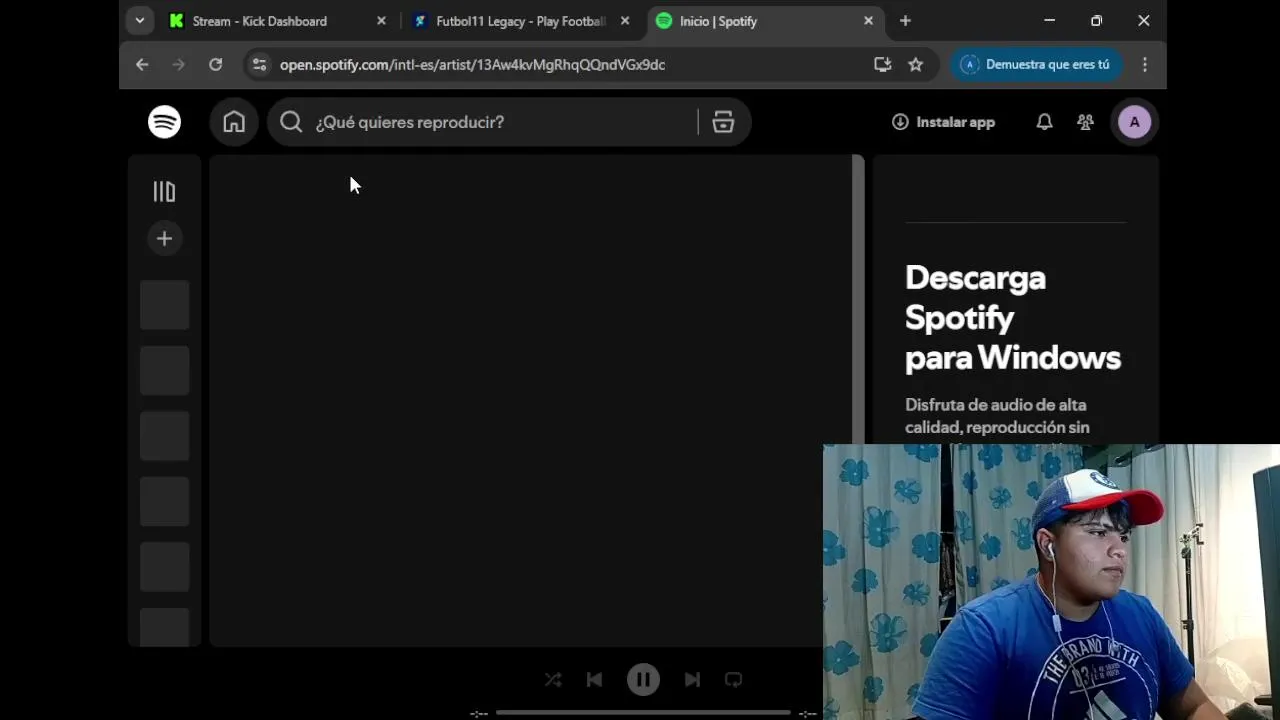Close the Inicio | Spotify tab
Viewport: 1280px width, 720px height.
click(868, 21)
